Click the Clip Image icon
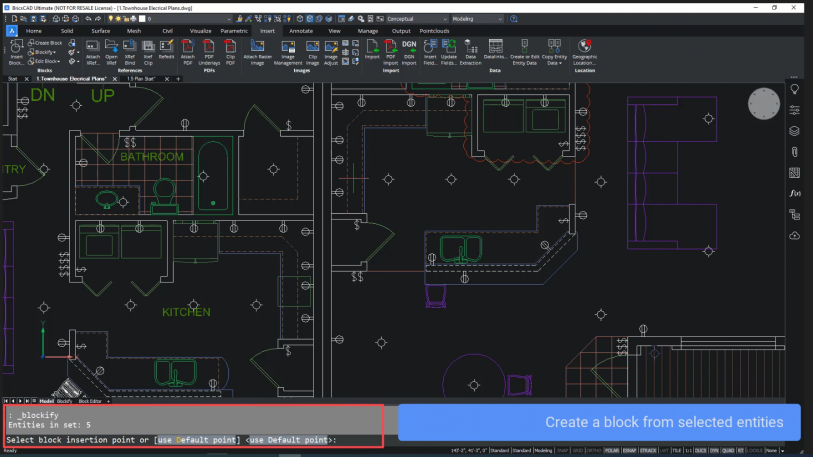 click(x=312, y=52)
